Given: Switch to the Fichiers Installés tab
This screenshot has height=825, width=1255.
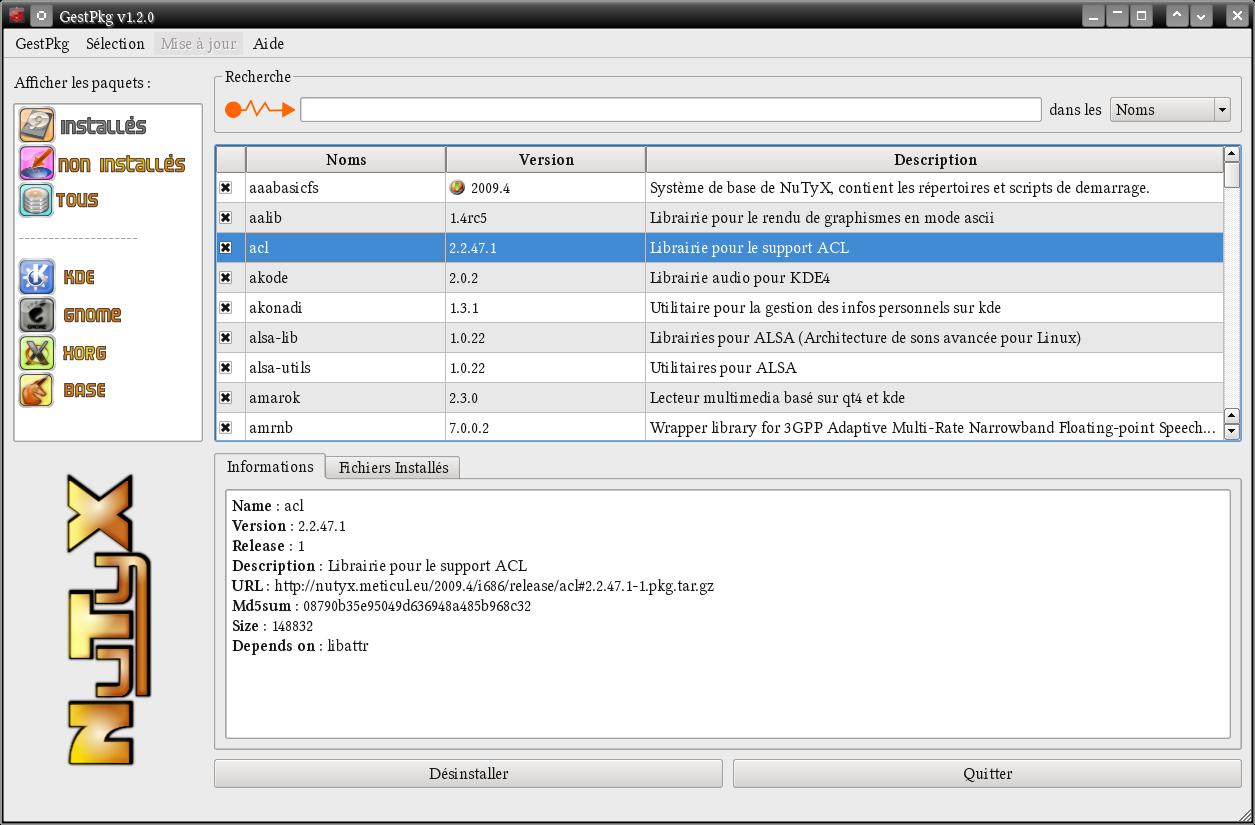Looking at the screenshot, I should pyautogui.click(x=394, y=467).
